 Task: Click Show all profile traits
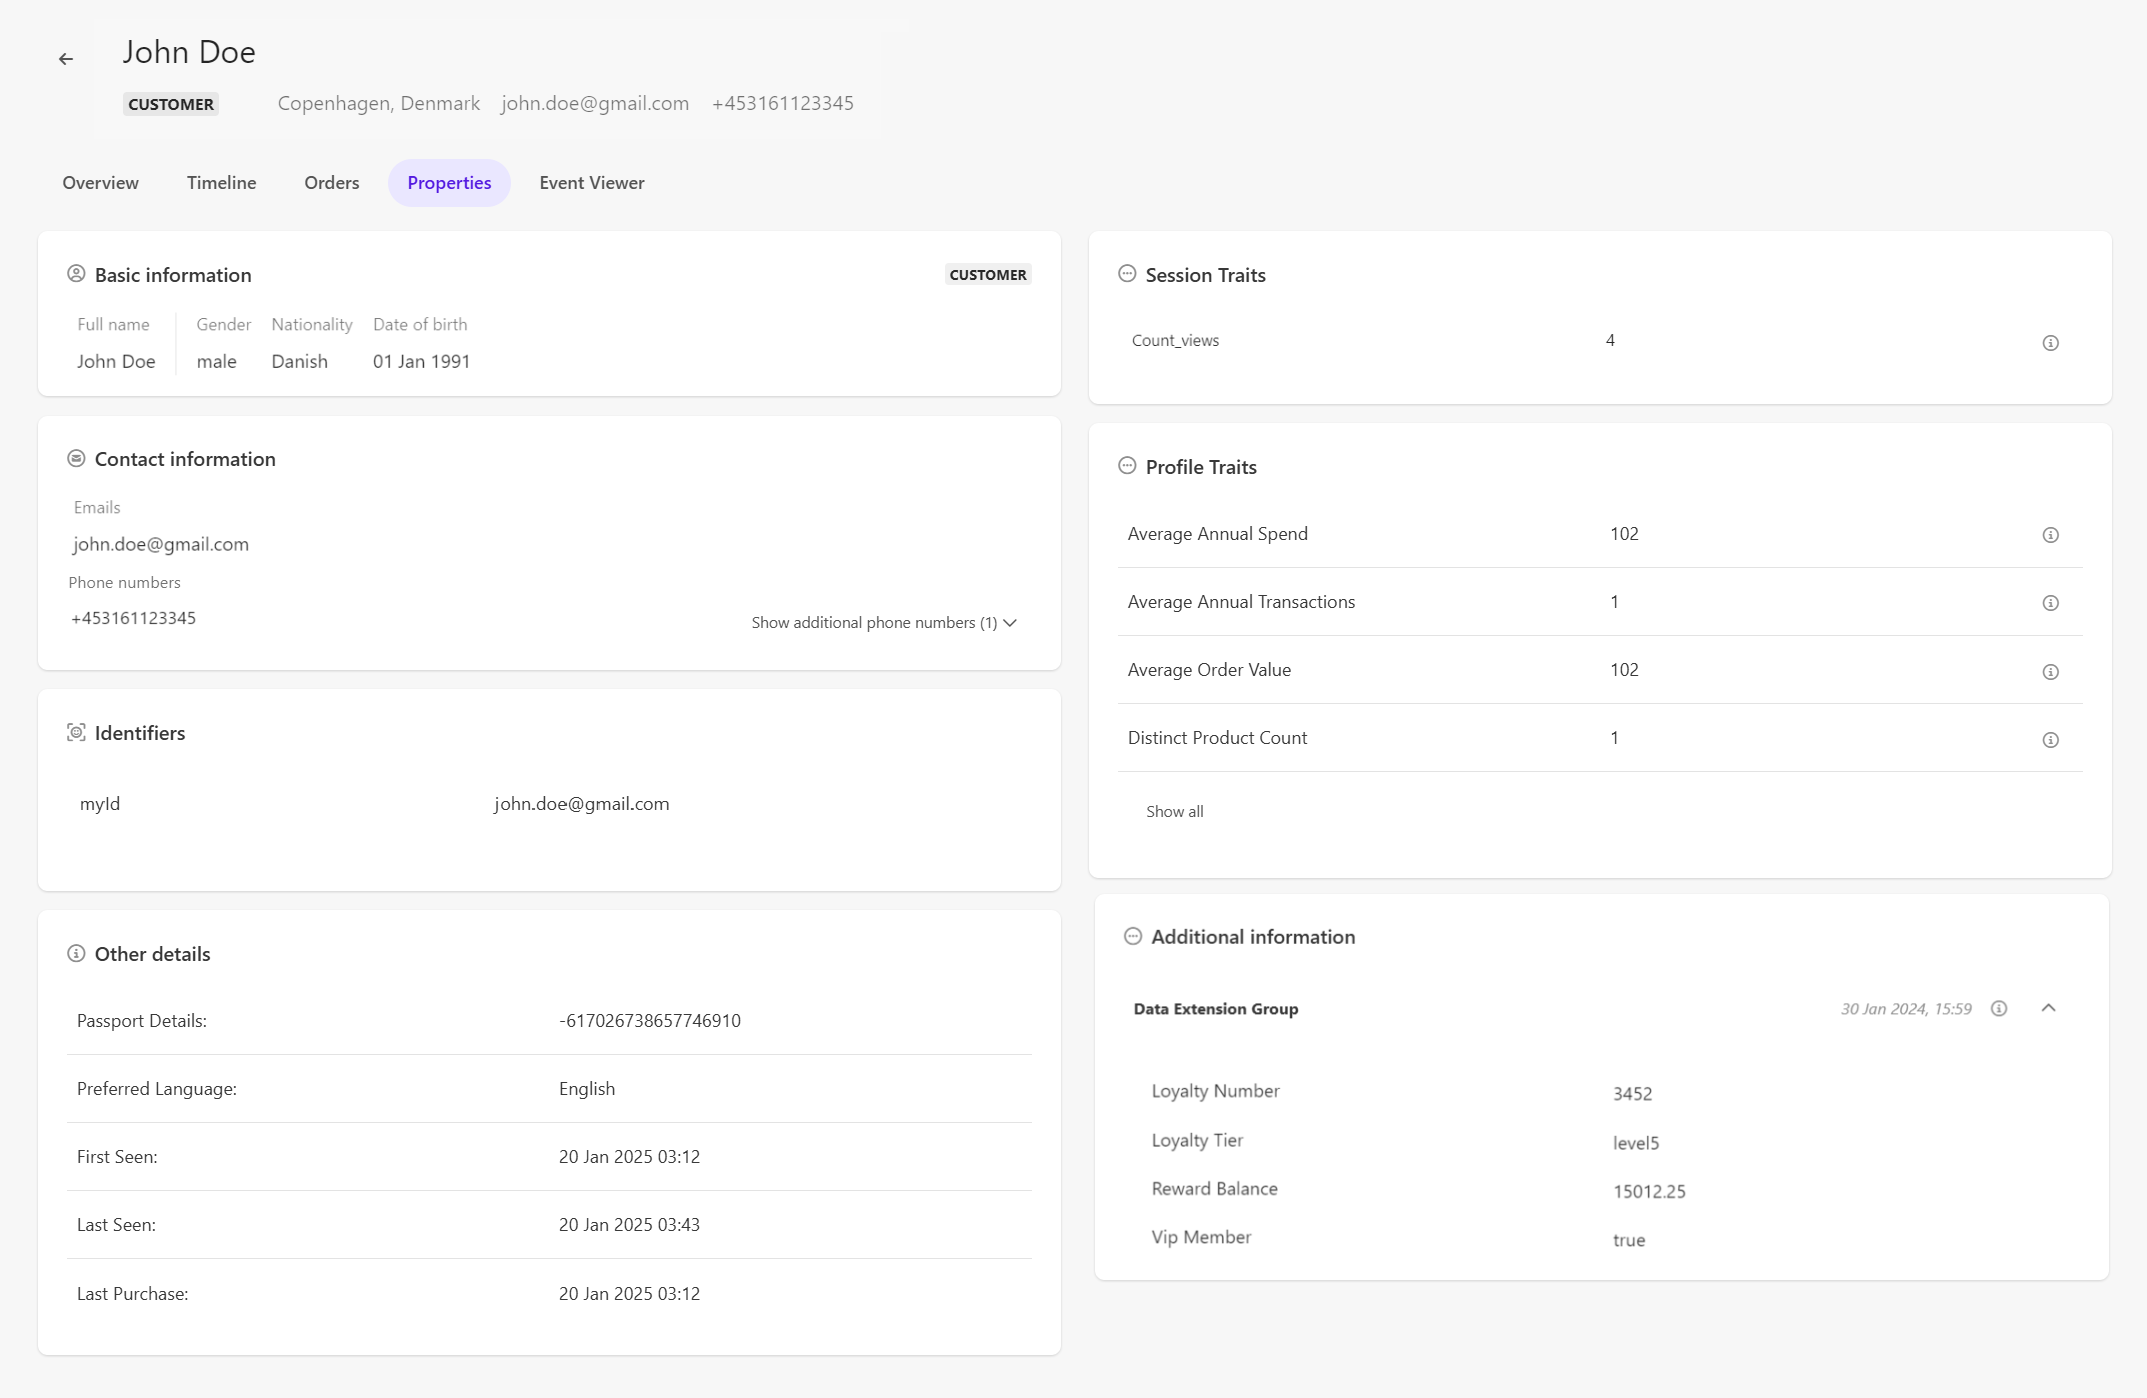click(1174, 811)
